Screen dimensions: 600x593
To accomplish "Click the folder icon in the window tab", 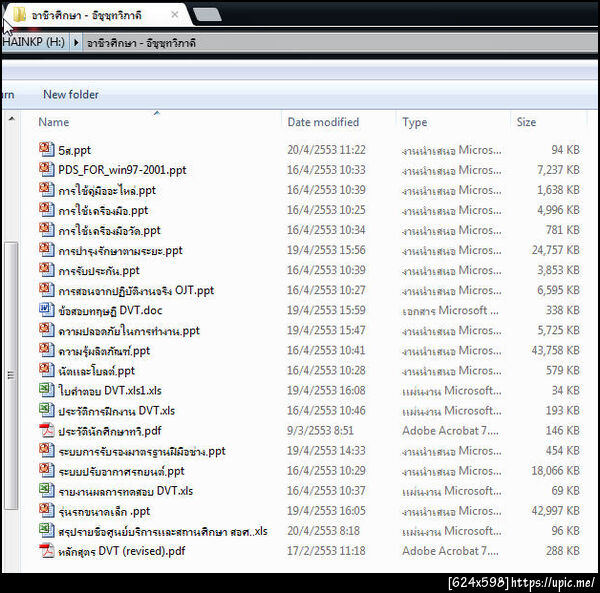I will 19,15.
